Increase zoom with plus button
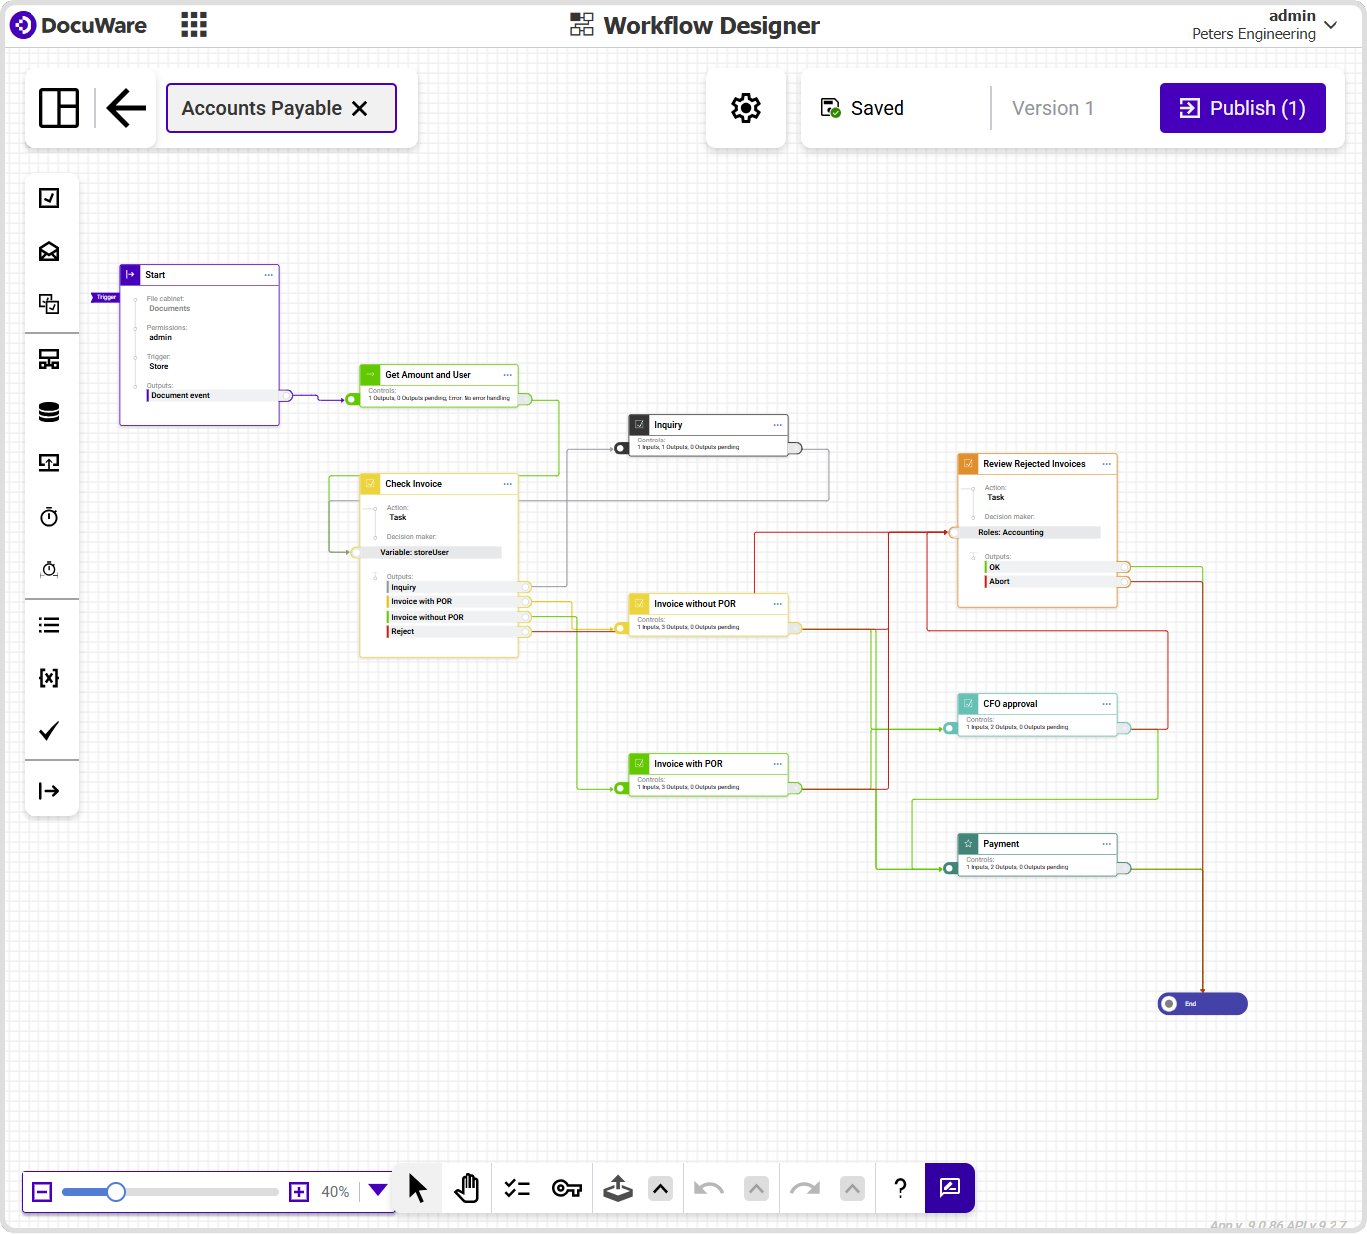 point(299,1192)
